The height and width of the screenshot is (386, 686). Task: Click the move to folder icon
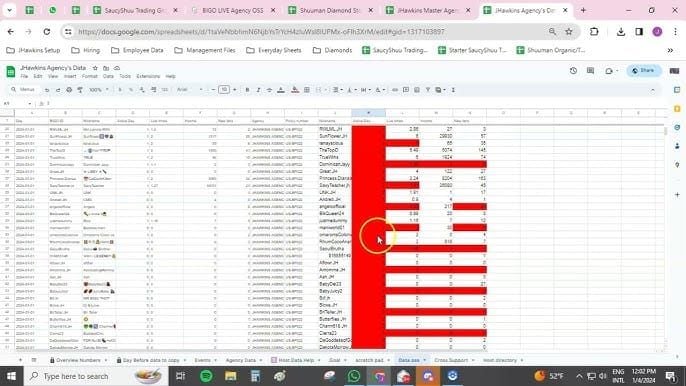point(106,68)
